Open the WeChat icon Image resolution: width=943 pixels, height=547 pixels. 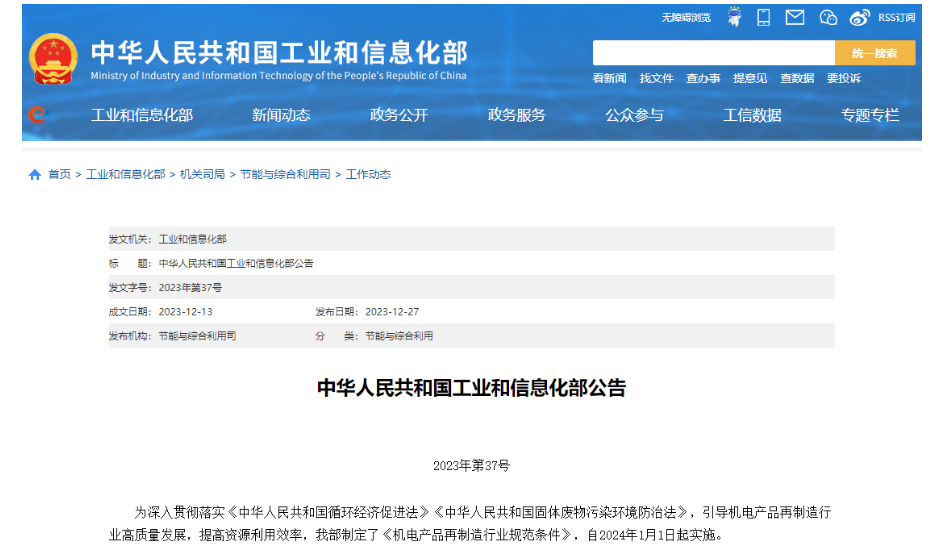click(x=828, y=17)
